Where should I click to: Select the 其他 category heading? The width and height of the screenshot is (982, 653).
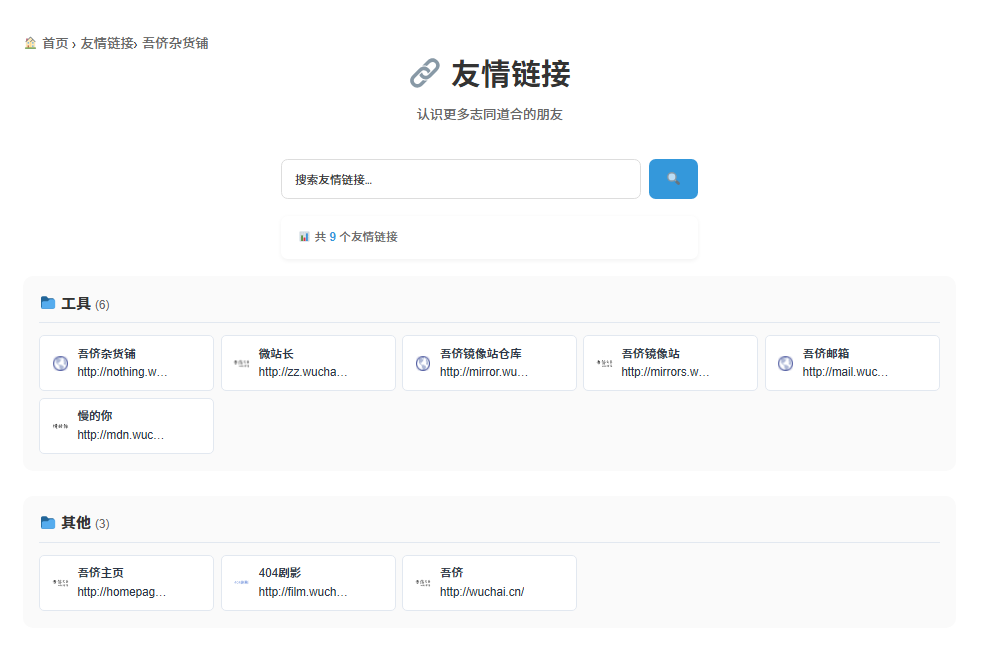(x=76, y=523)
